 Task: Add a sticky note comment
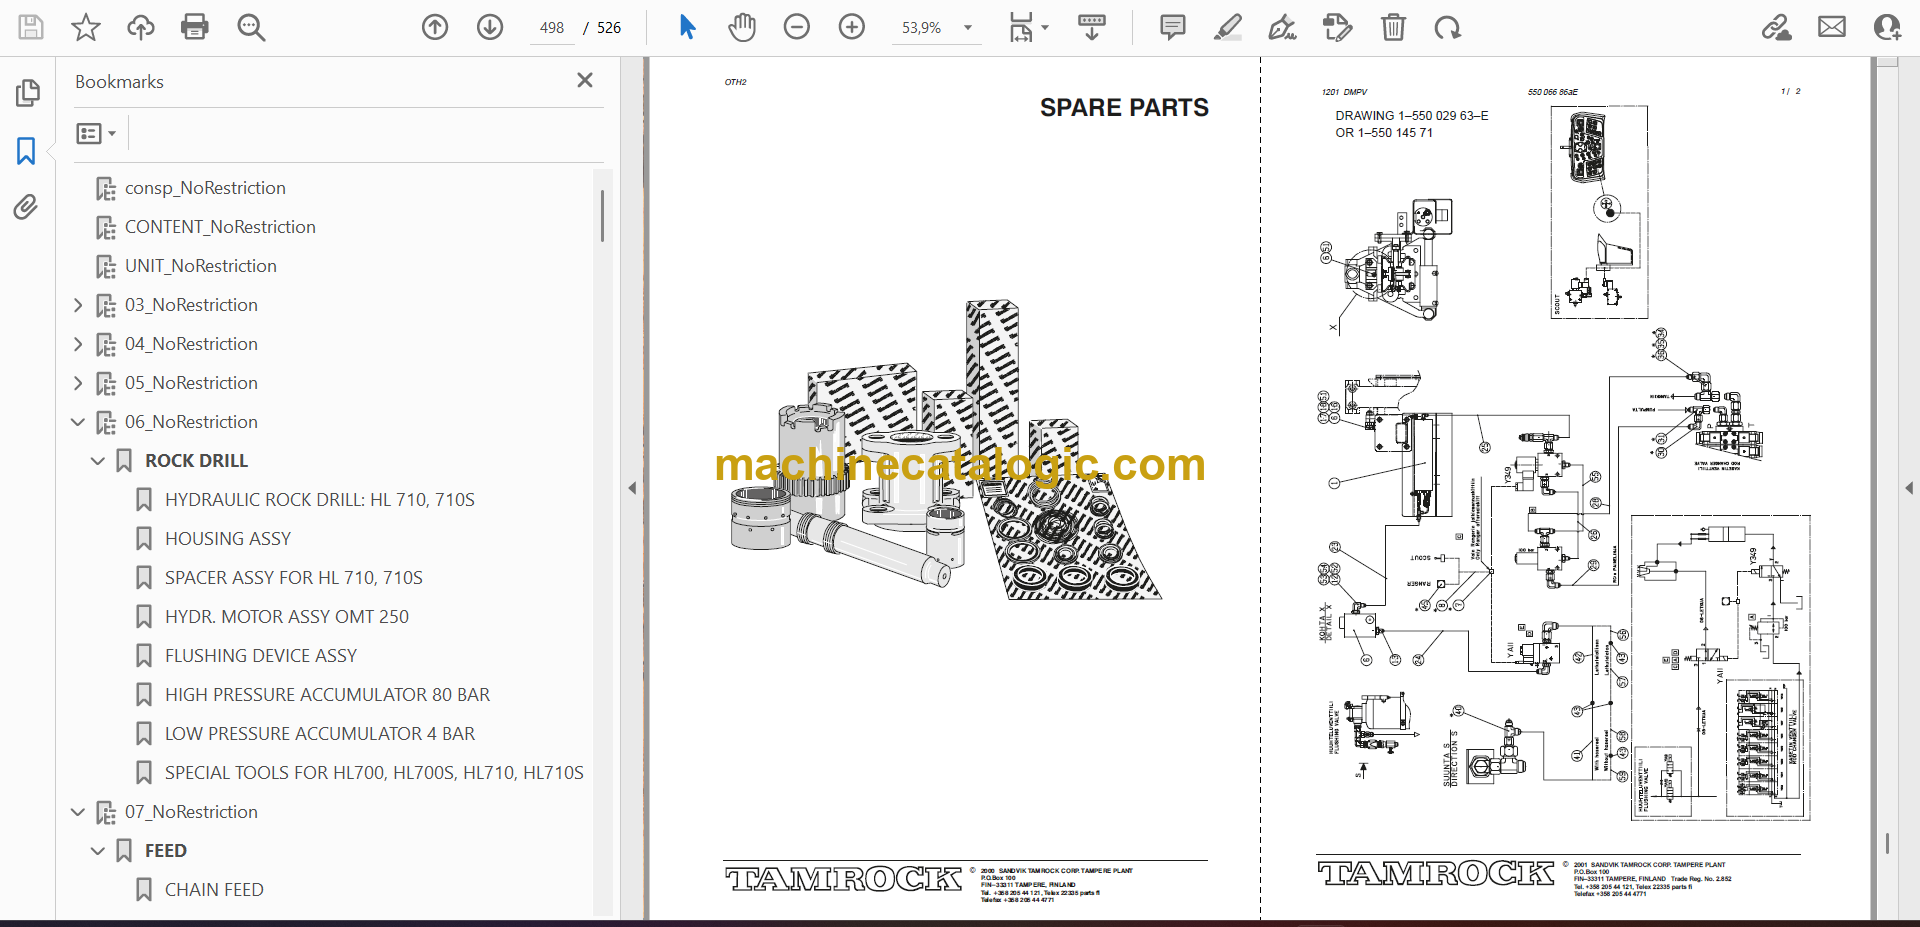(1173, 27)
